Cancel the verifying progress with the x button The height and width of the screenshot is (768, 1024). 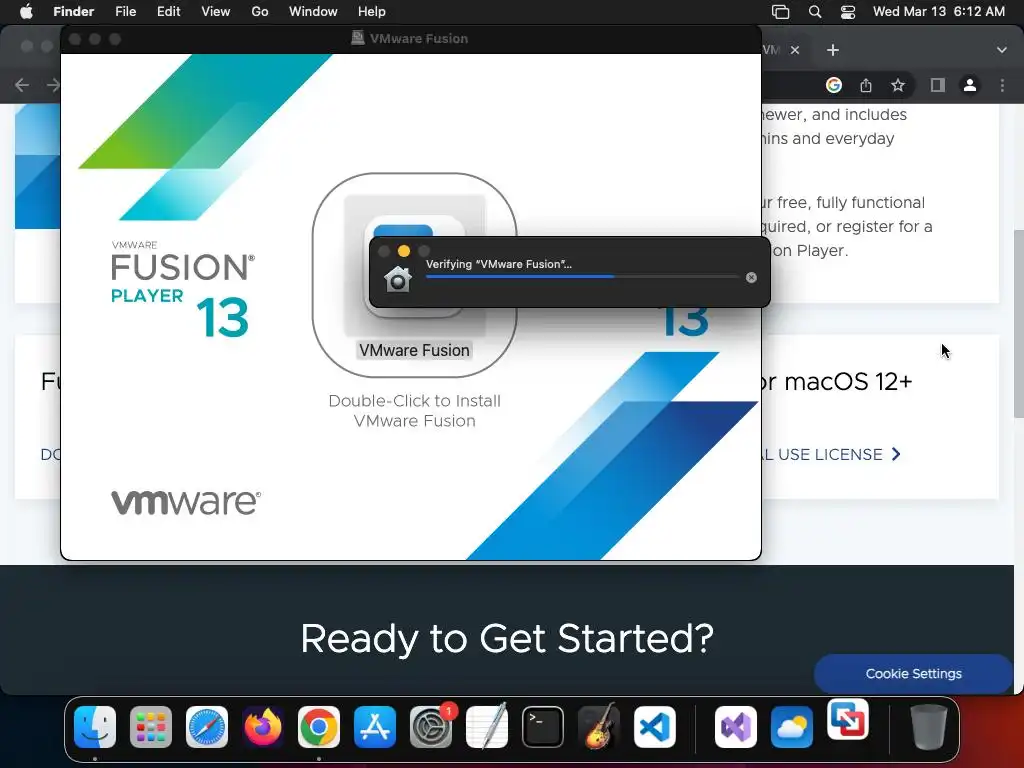(x=751, y=278)
